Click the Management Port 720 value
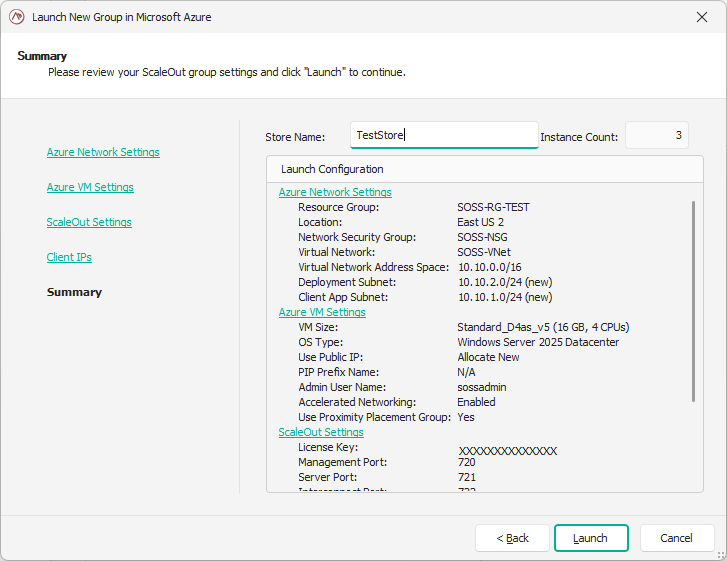Viewport: 727px width, 561px height. [x=466, y=462]
